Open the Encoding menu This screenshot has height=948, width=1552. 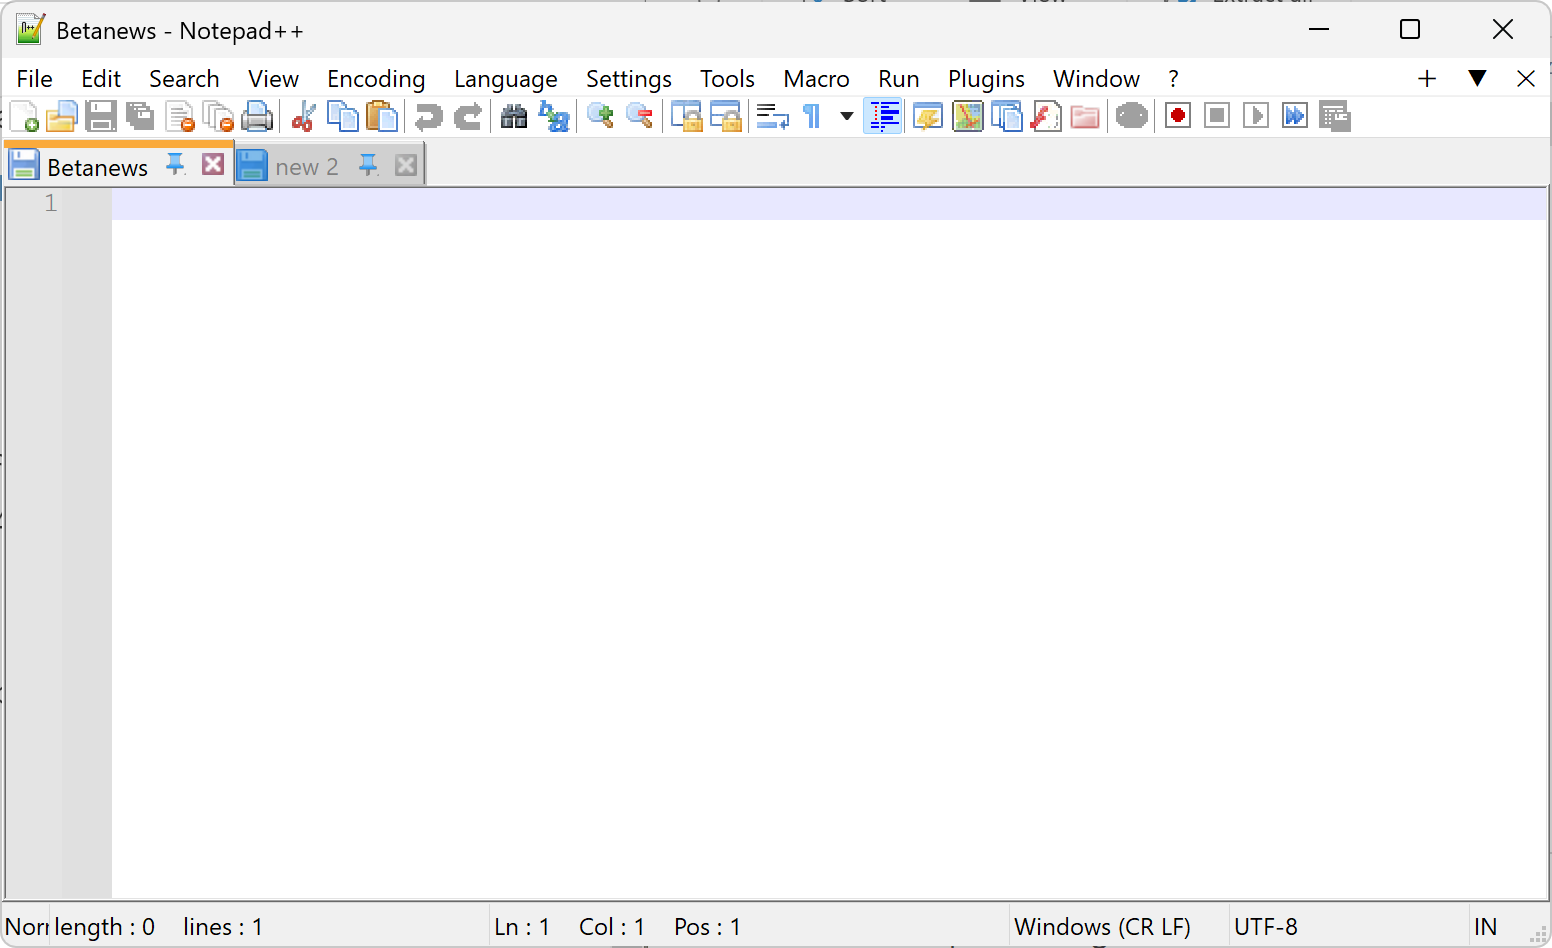pyautogui.click(x=375, y=79)
